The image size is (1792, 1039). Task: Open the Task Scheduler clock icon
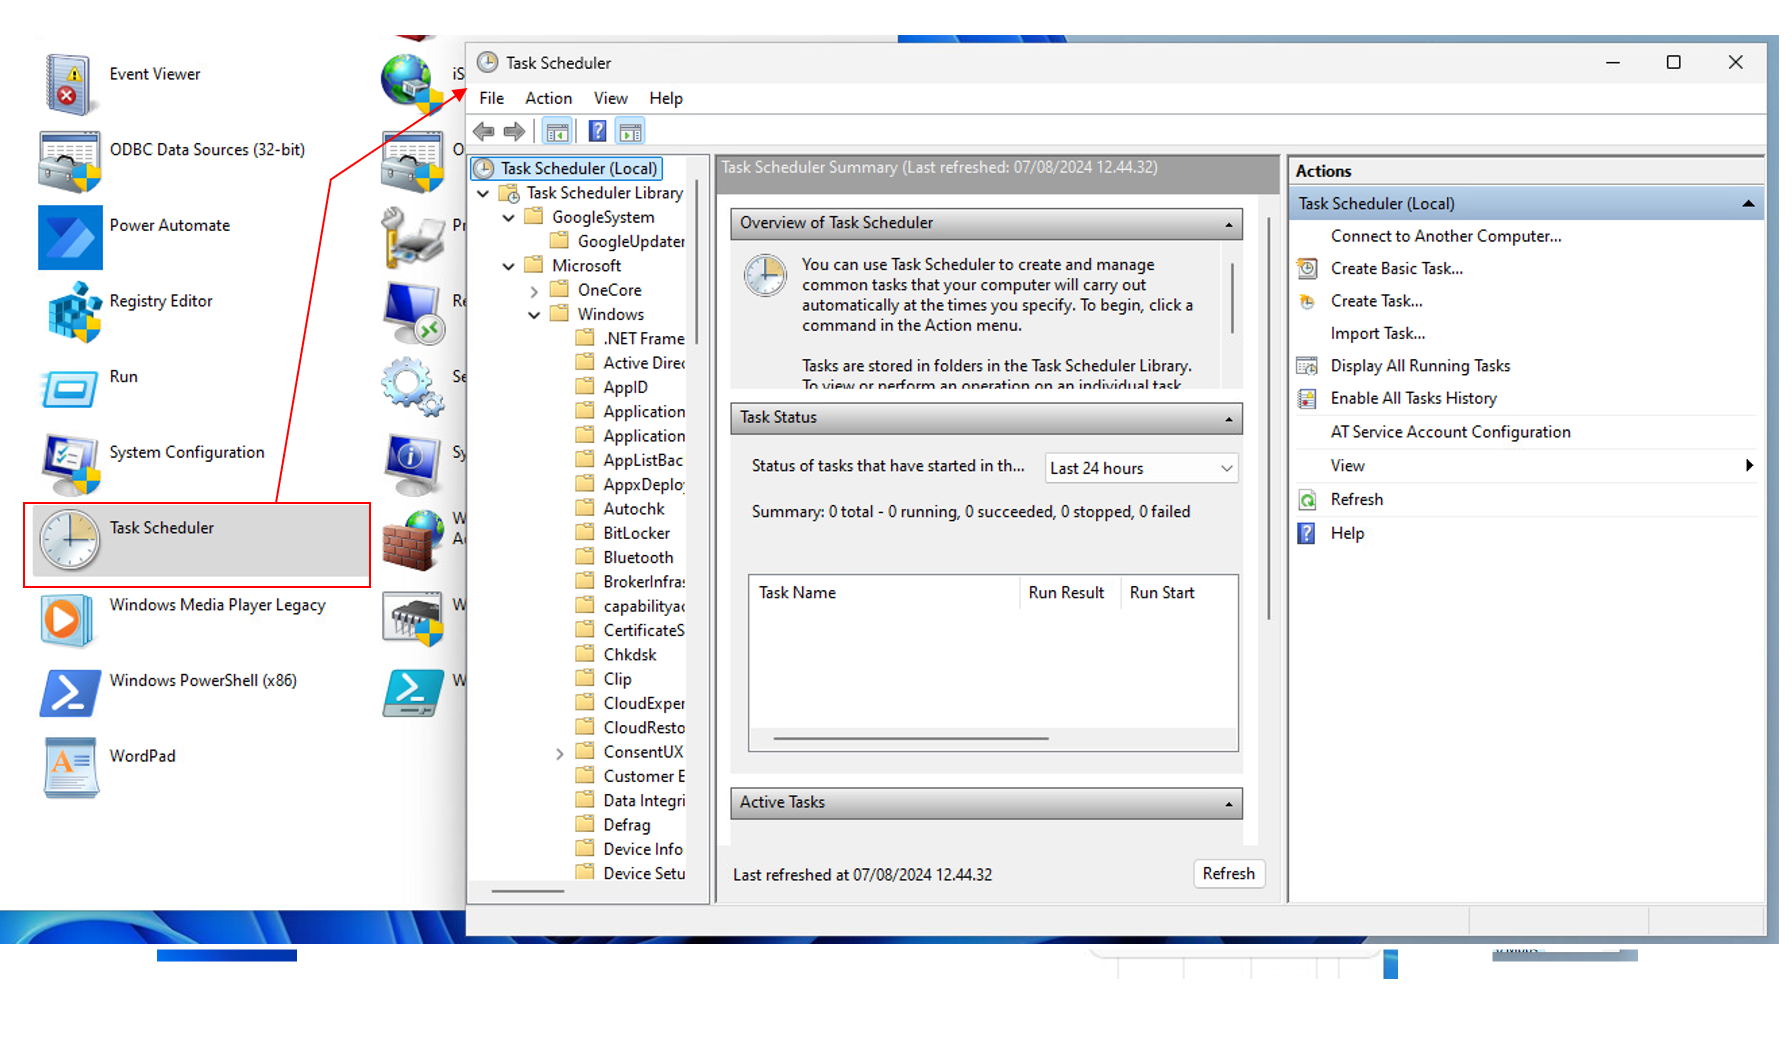click(69, 540)
